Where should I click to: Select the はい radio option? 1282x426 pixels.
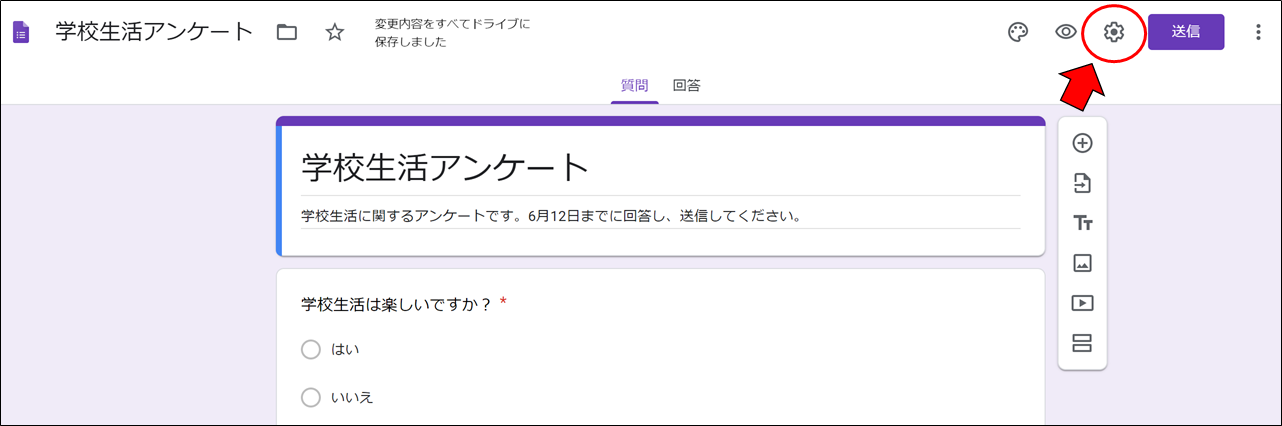click(x=311, y=349)
